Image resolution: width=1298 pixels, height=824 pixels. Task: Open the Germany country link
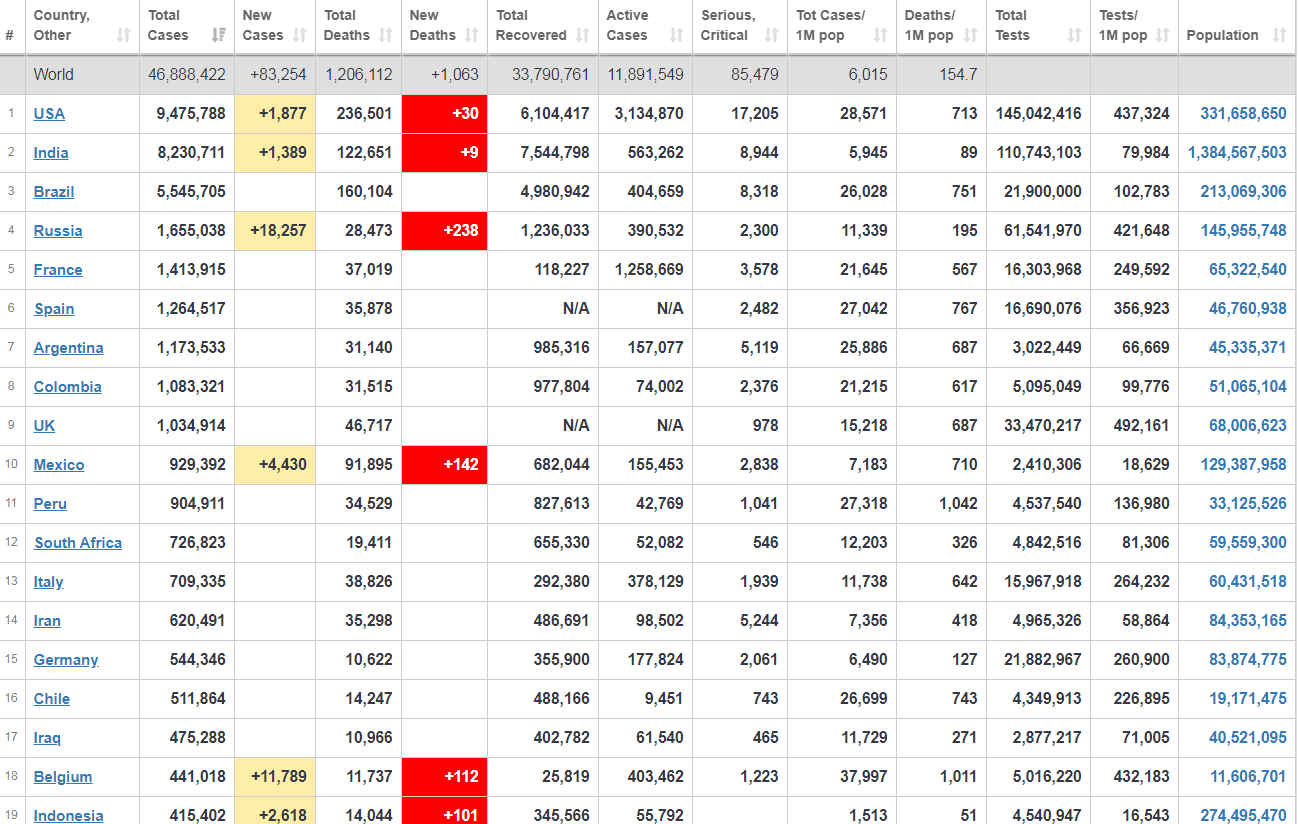click(66, 660)
